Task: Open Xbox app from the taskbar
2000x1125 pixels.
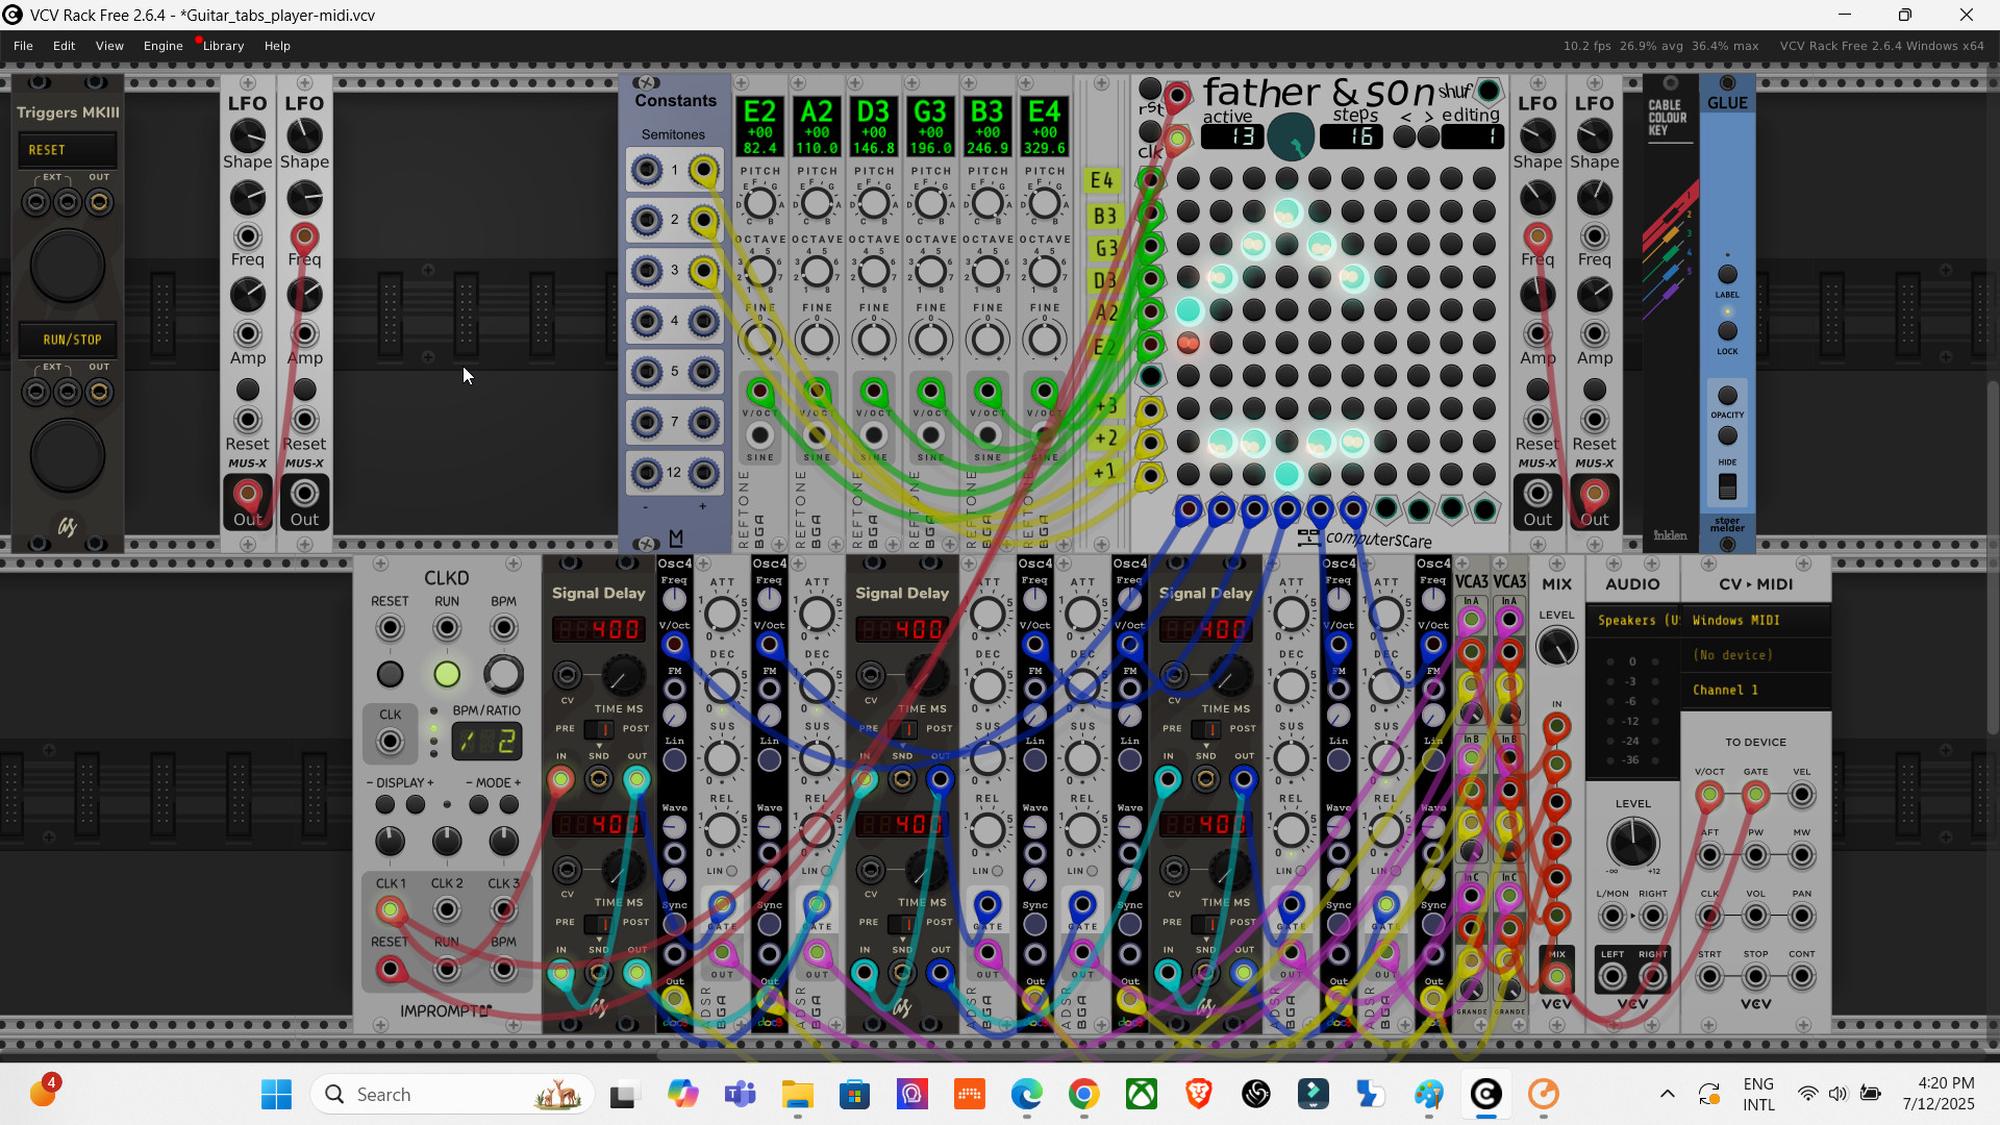Action: click(x=1141, y=1094)
